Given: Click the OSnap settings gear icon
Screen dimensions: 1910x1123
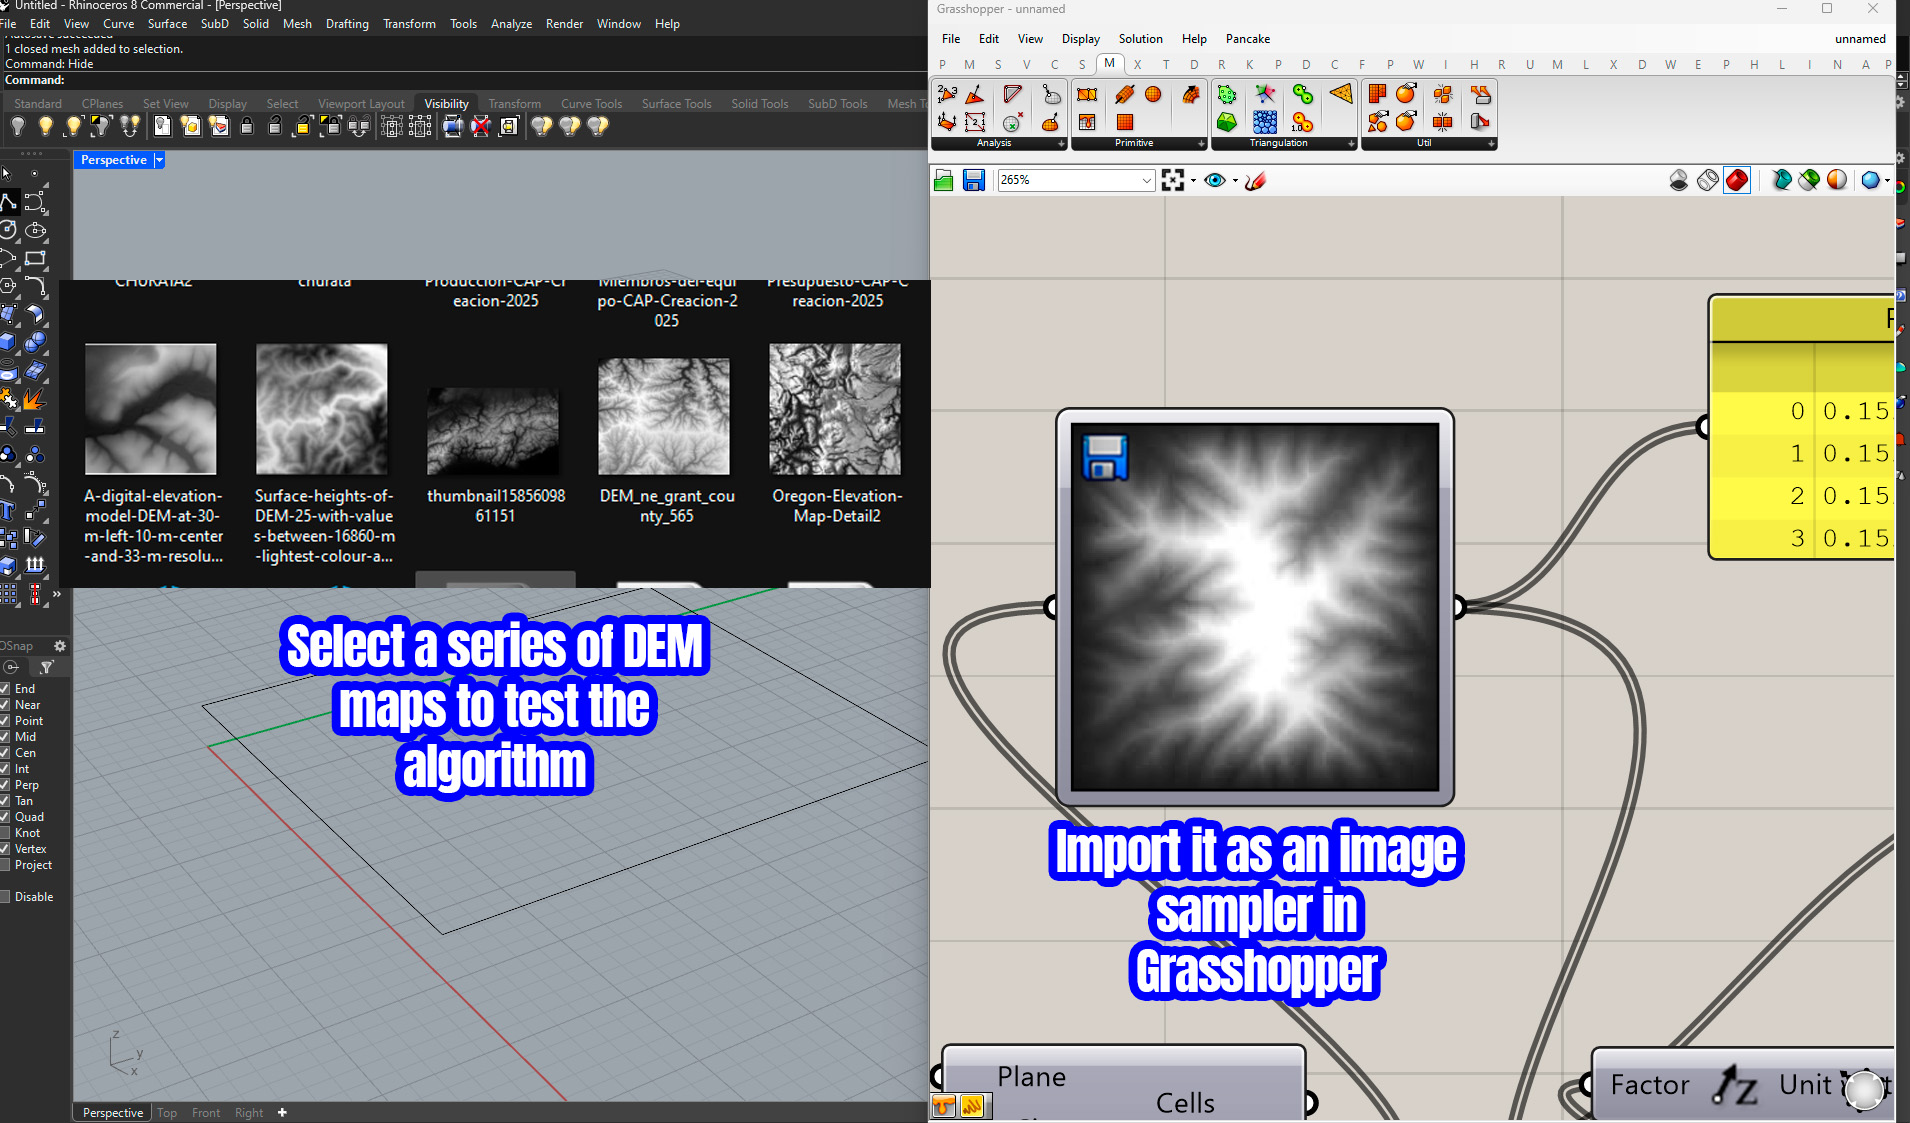Looking at the screenshot, I should pos(60,646).
